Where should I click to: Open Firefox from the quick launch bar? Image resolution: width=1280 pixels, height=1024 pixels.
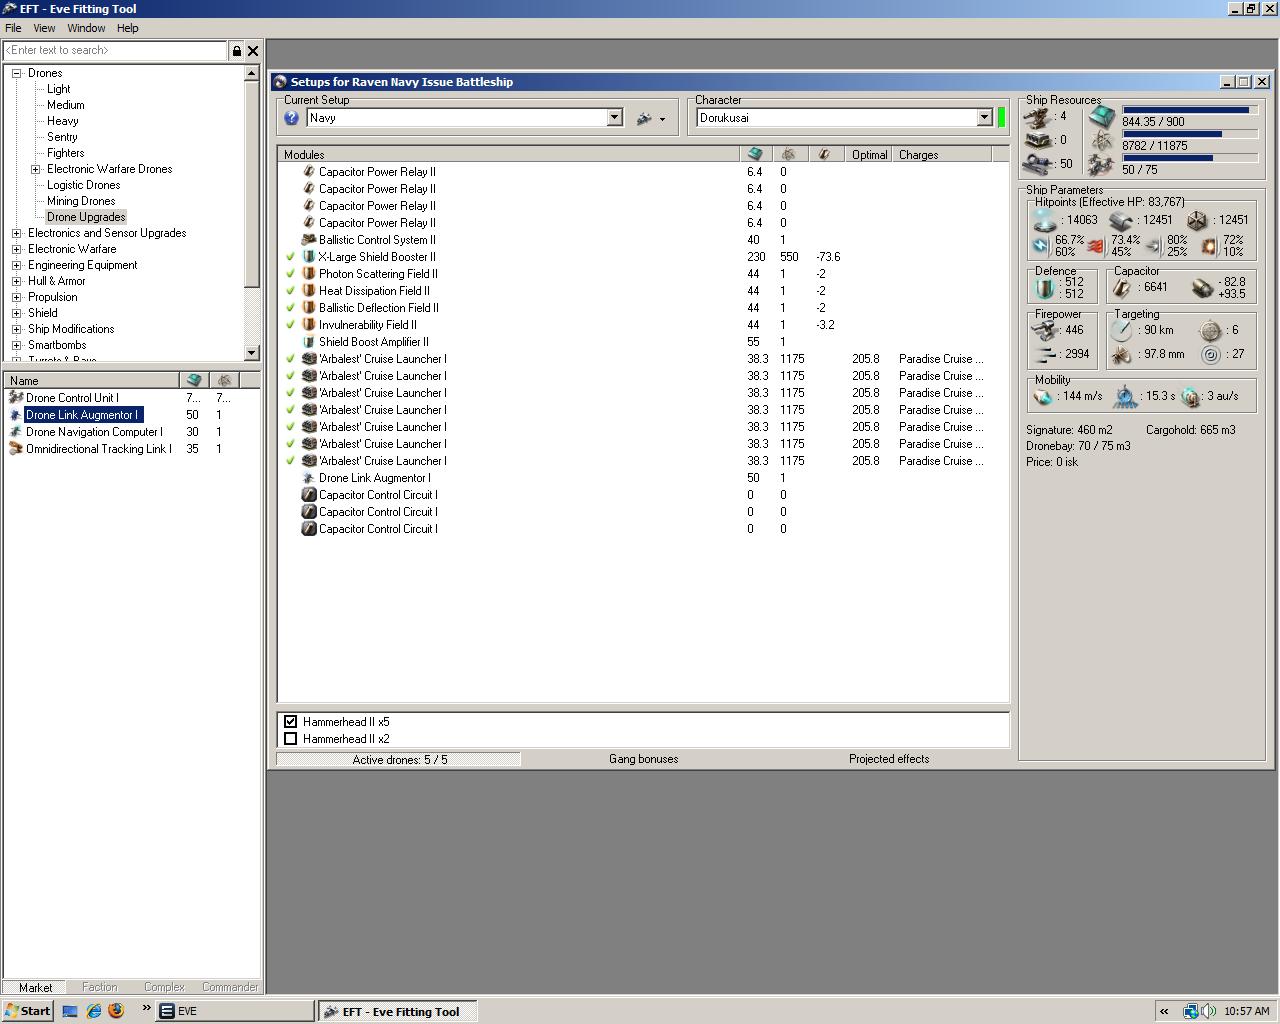pyautogui.click(x=116, y=1011)
